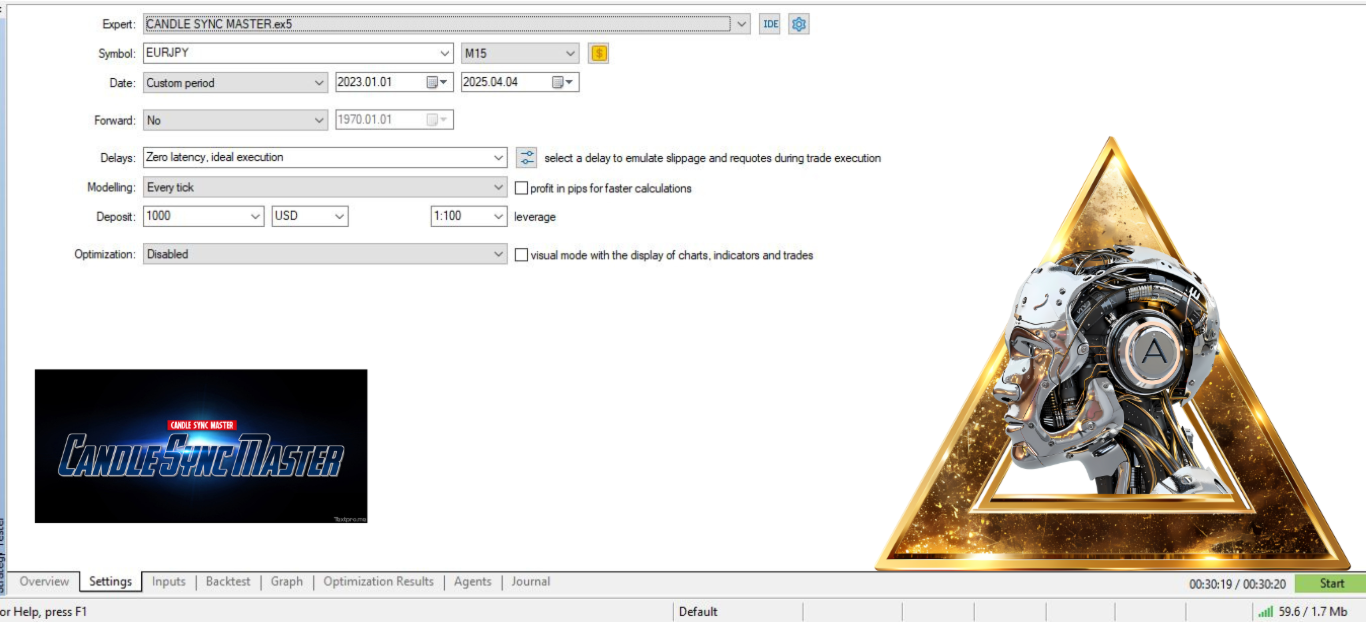Click the symbol specification dollar icon
The image size is (1366, 622).
pos(599,53)
